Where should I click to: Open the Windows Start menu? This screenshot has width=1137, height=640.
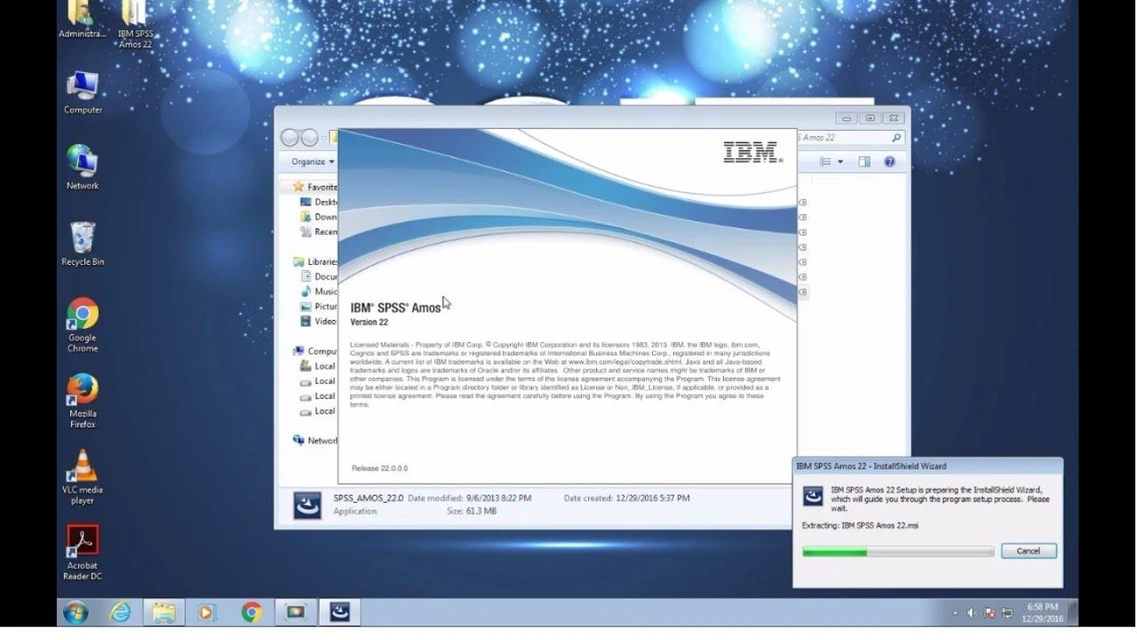[x=75, y=612]
